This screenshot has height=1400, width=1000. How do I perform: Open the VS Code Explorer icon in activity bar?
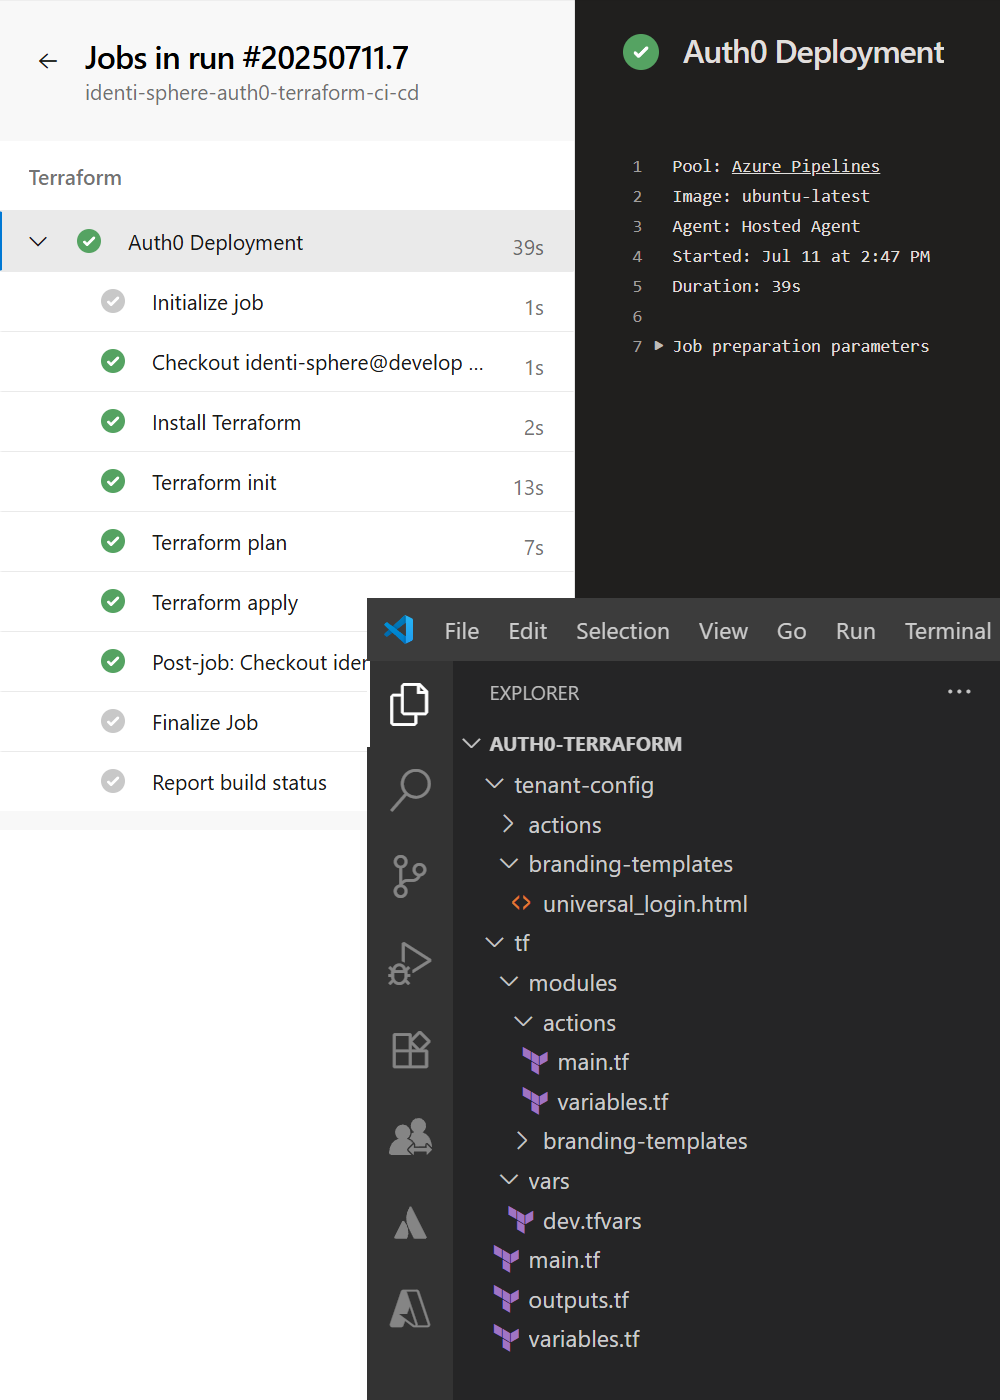pos(410,704)
